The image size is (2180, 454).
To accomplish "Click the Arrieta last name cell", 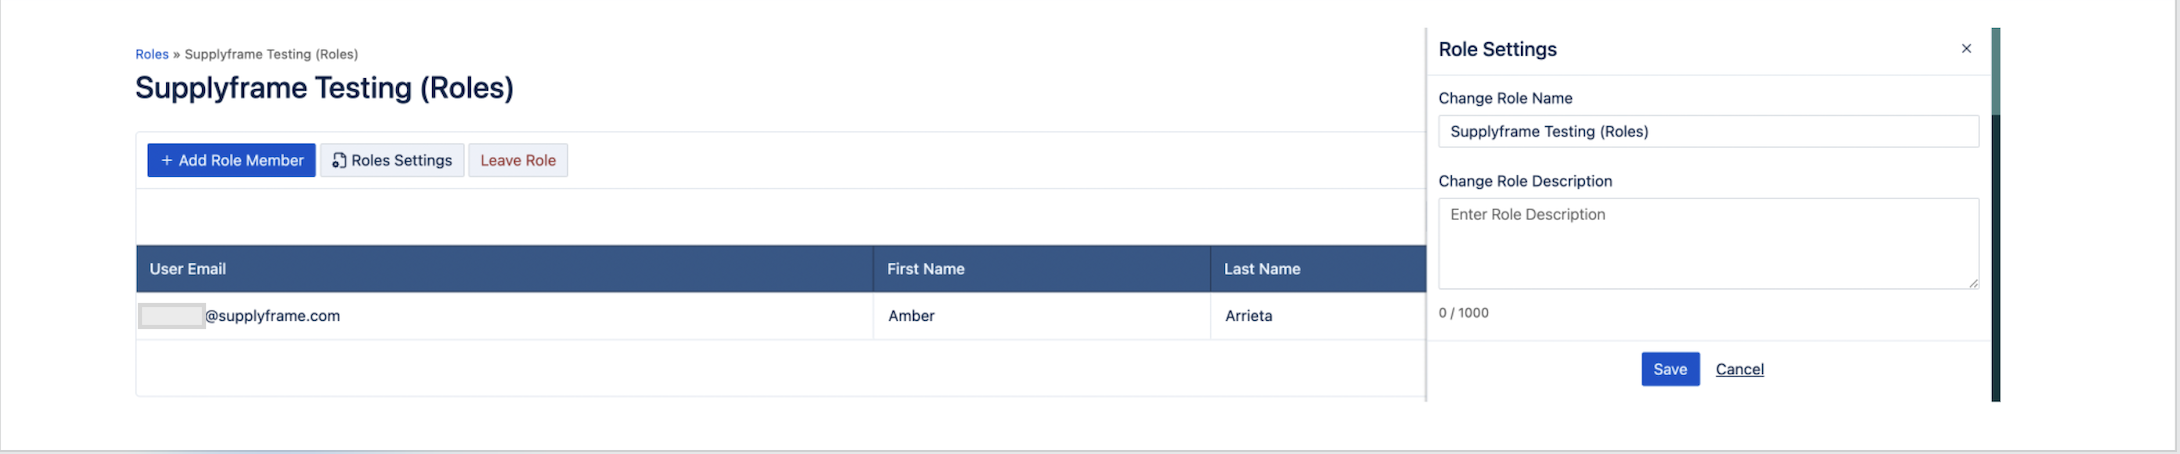I will click(1249, 316).
